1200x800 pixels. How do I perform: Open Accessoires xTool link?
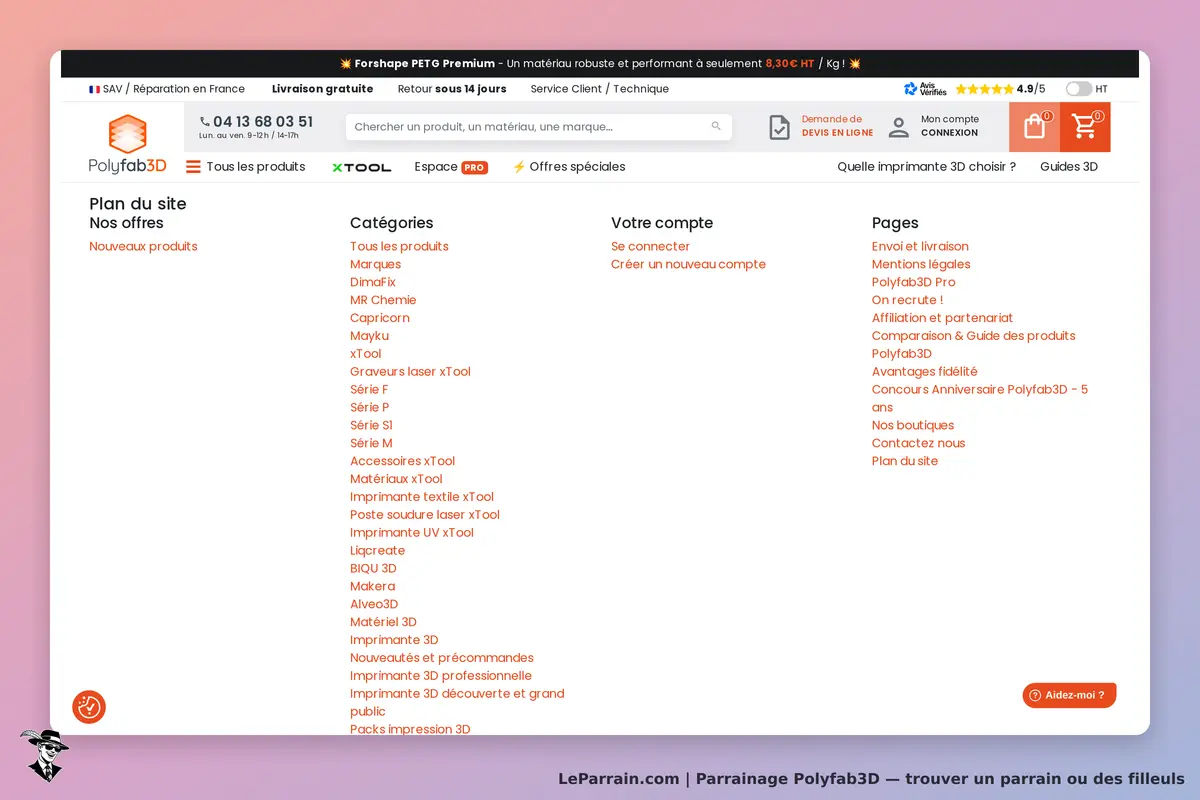402,461
